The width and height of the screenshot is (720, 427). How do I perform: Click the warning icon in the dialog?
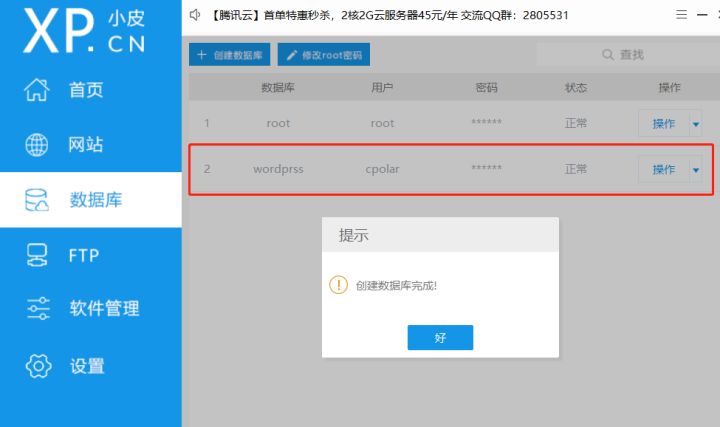(x=338, y=285)
